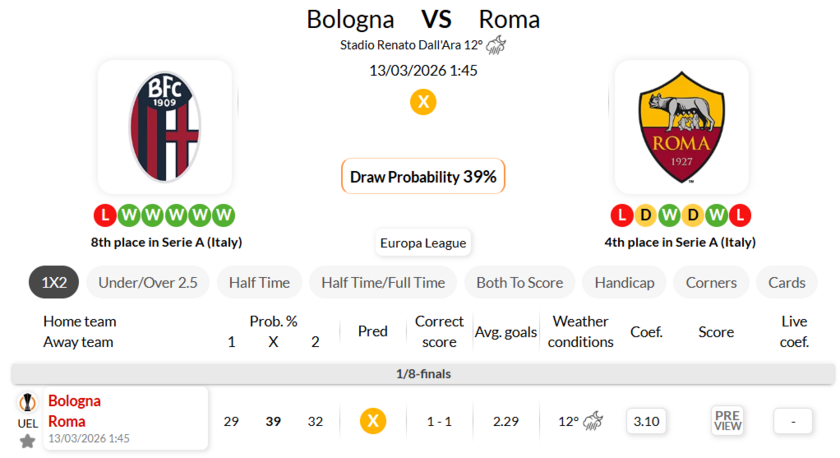Click the UEL Europa League icon in row
The width and height of the screenshot is (840, 458).
28,402
